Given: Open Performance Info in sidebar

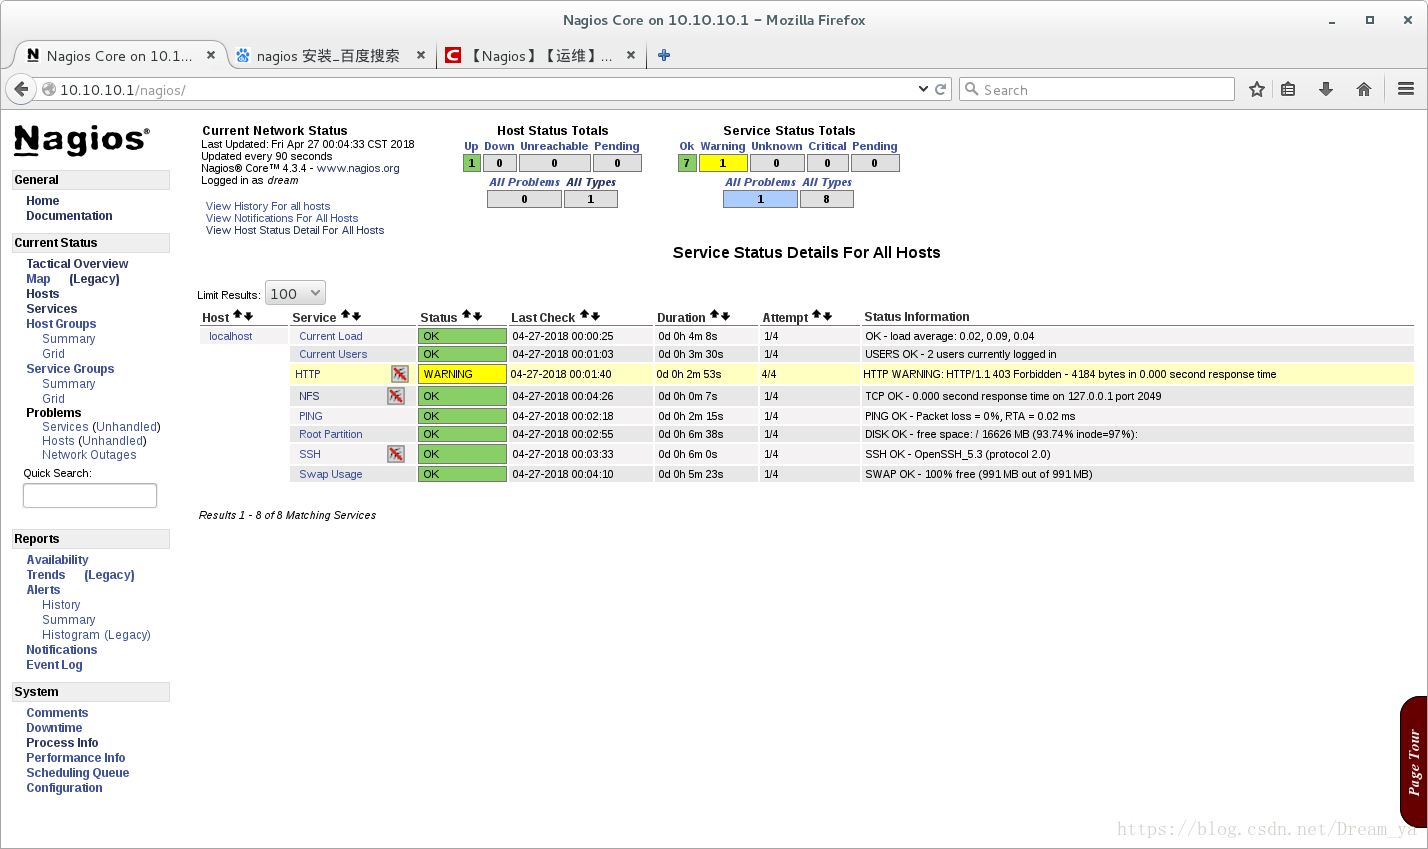Looking at the screenshot, I should 75,758.
